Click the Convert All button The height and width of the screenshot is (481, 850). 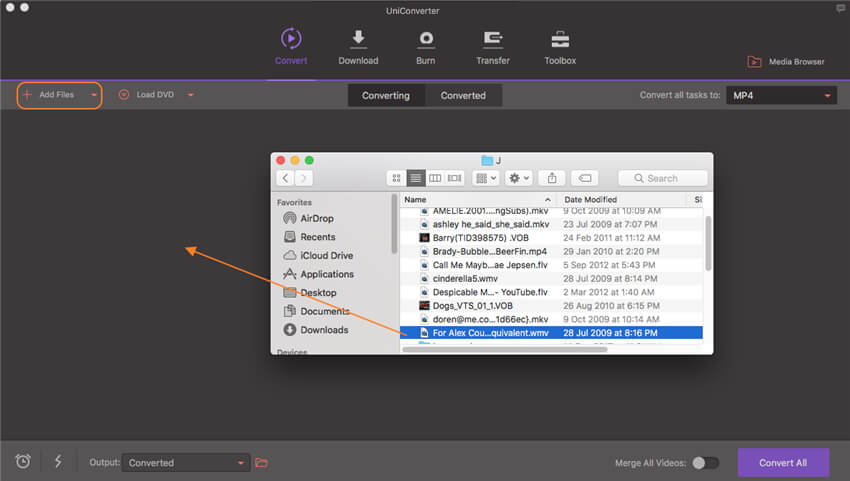[783, 463]
